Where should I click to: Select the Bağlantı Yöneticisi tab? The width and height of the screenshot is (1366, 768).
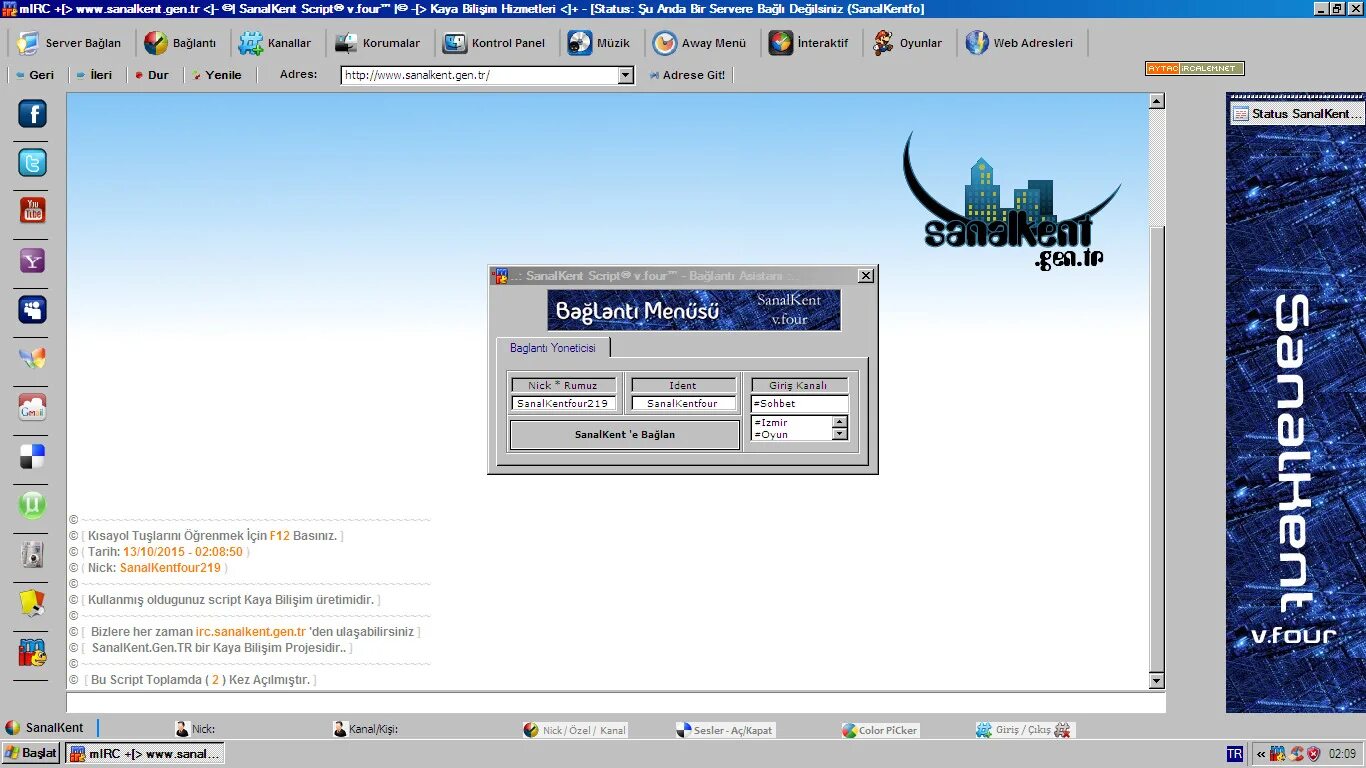point(553,348)
